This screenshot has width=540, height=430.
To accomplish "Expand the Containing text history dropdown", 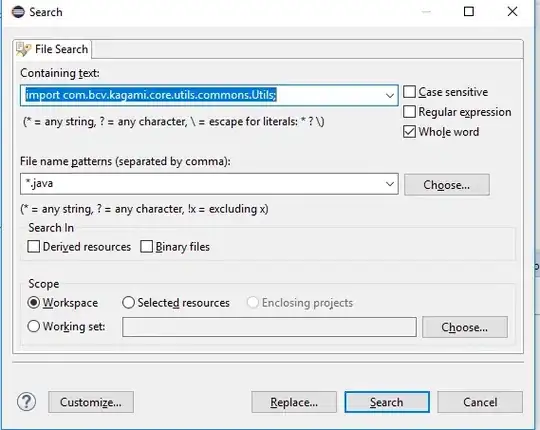I will [390, 95].
